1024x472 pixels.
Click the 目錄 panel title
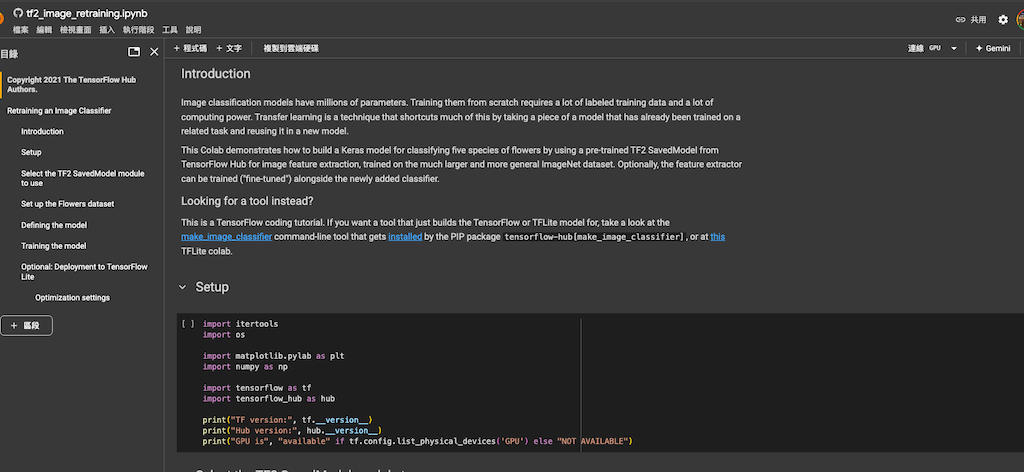[9, 54]
